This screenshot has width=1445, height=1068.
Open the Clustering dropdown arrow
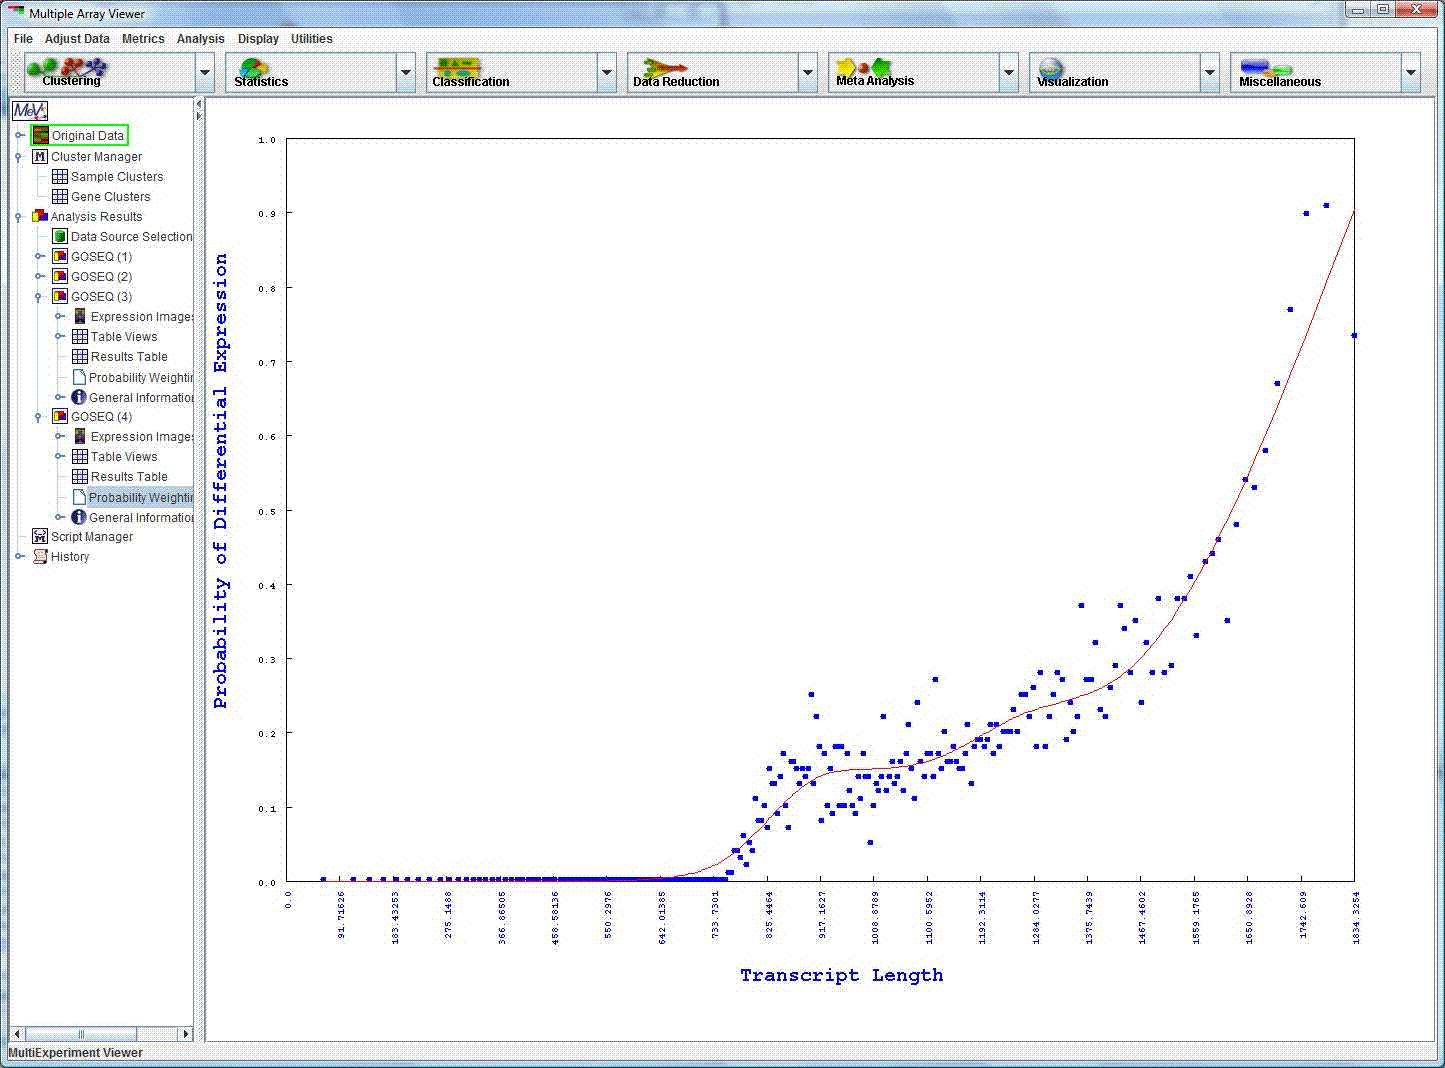pos(205,73)
